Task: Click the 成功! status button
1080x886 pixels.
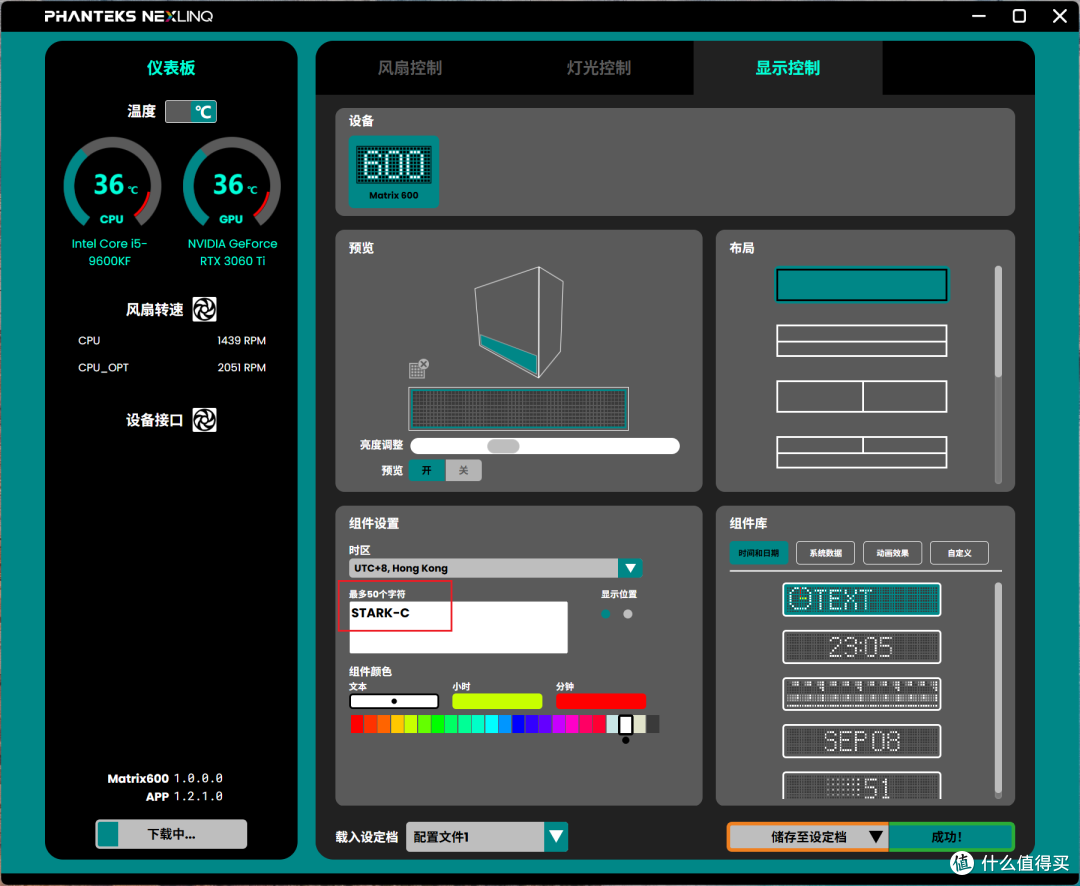Action: tap(951, 836)
